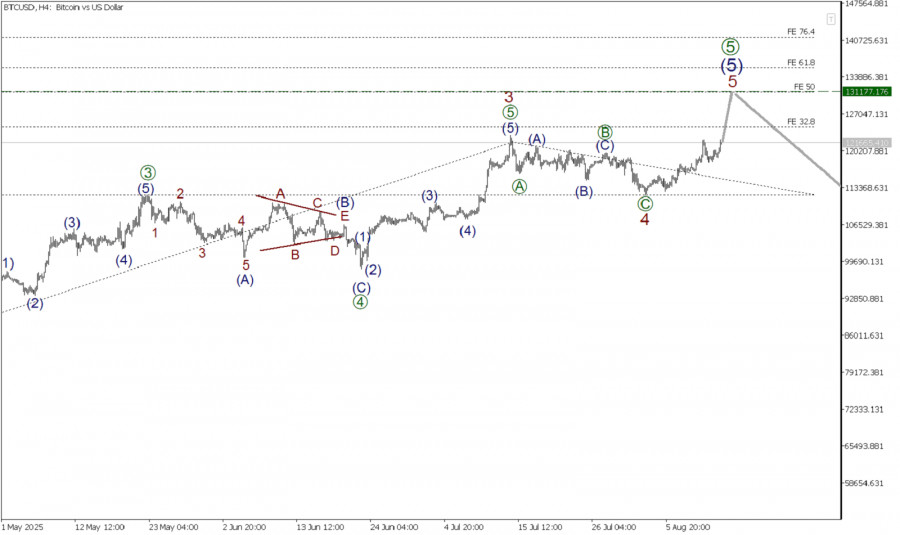The width and height of the screenshot is (900, 535).
Task: Select the green 131177.176 price label
Action: point(867,92)
